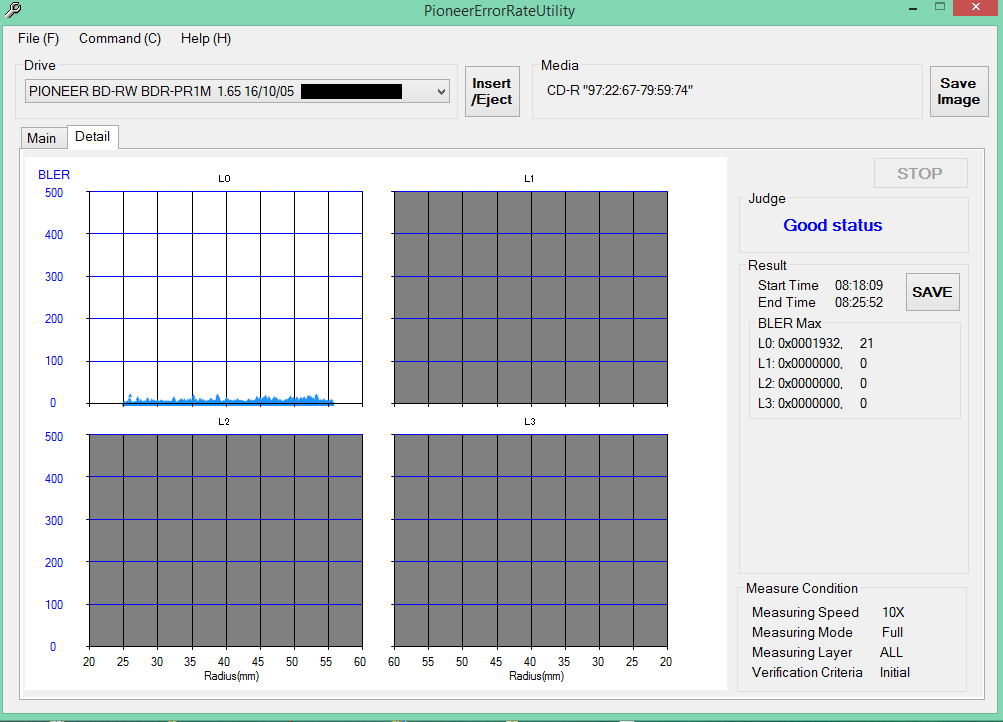Screen dimensions: 1003x722
Task: Click the L0 BLER graph
Action: (x=226, y=297)
